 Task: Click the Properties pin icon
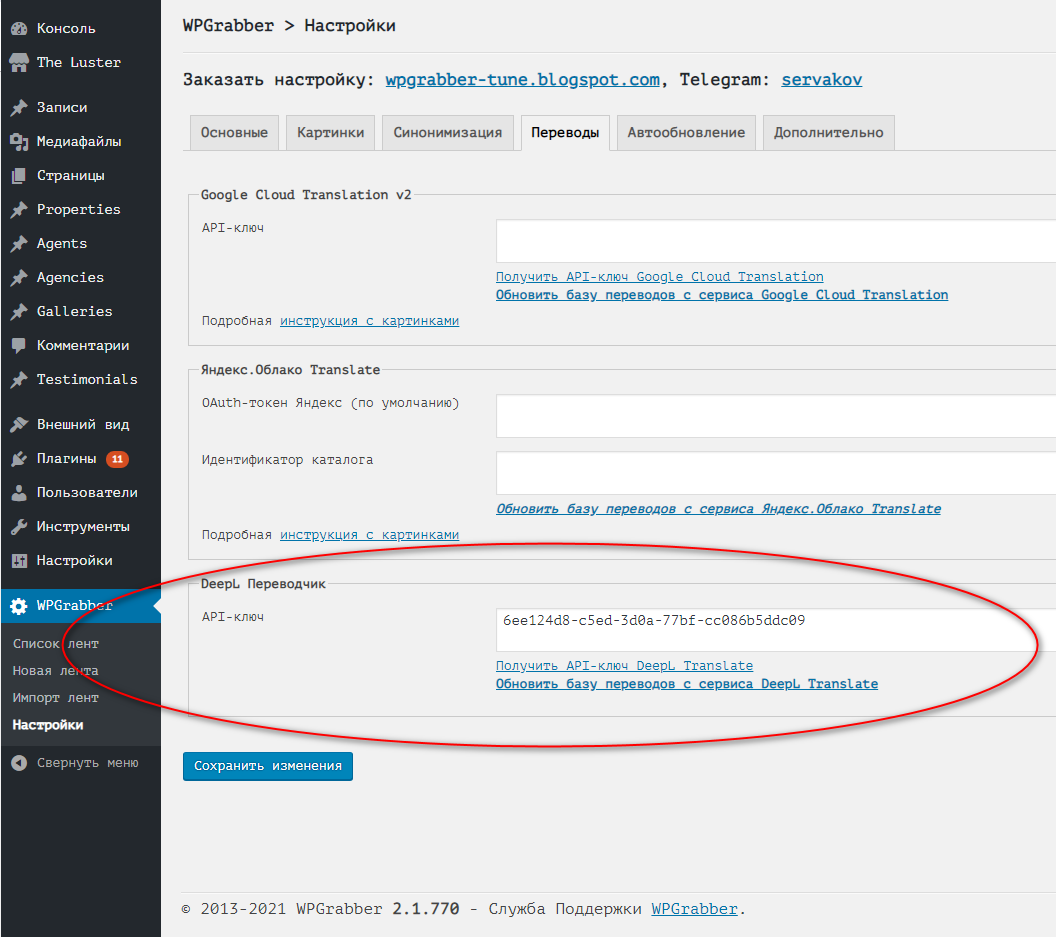tap(19, 209)
